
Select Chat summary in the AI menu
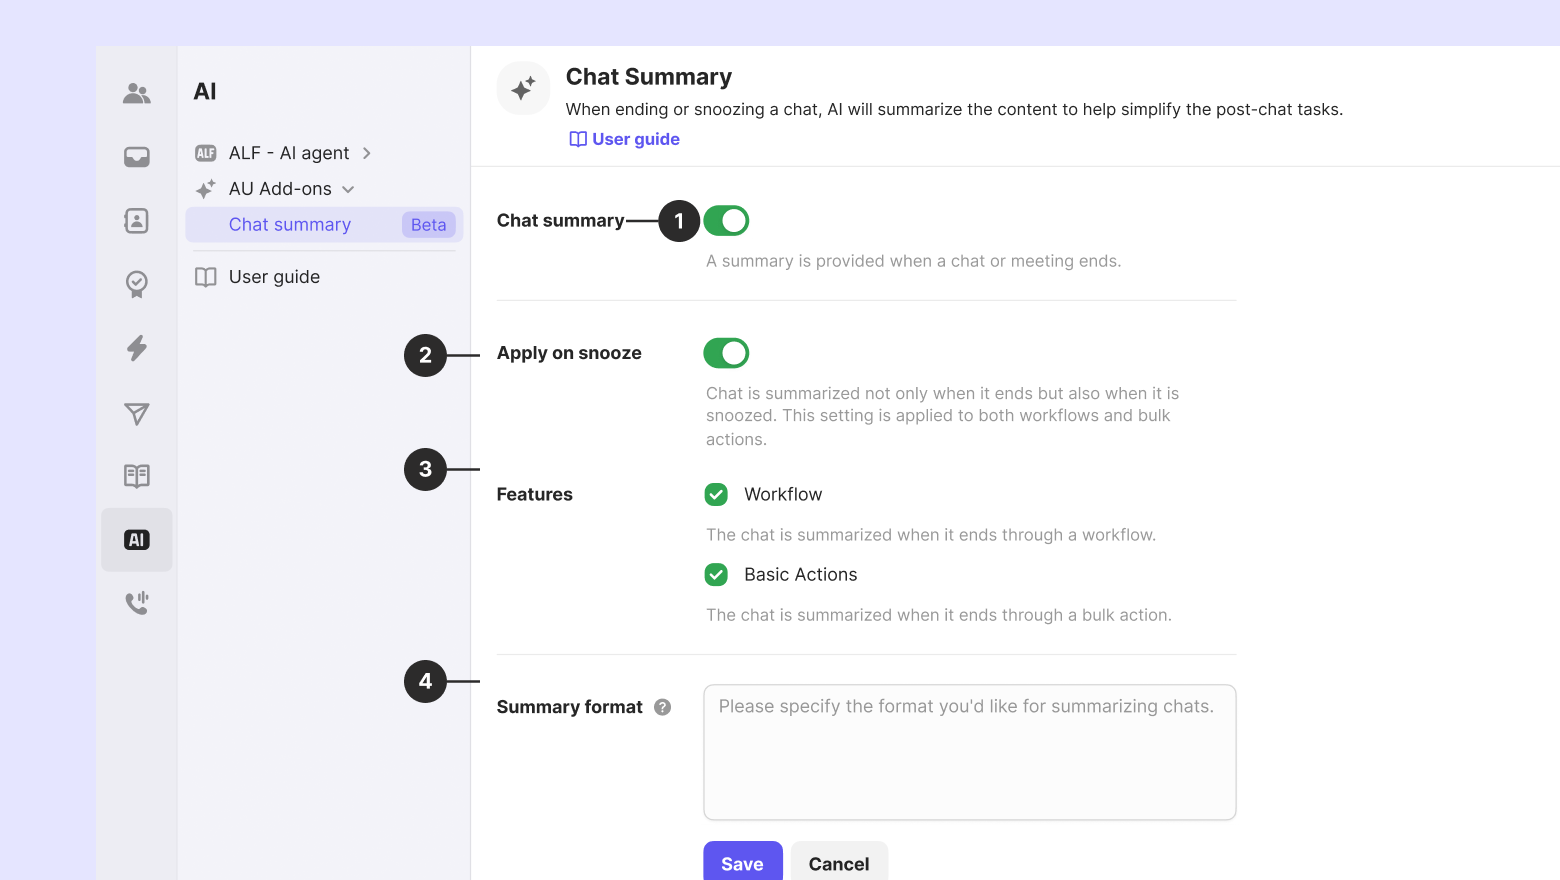coord(290,225)
